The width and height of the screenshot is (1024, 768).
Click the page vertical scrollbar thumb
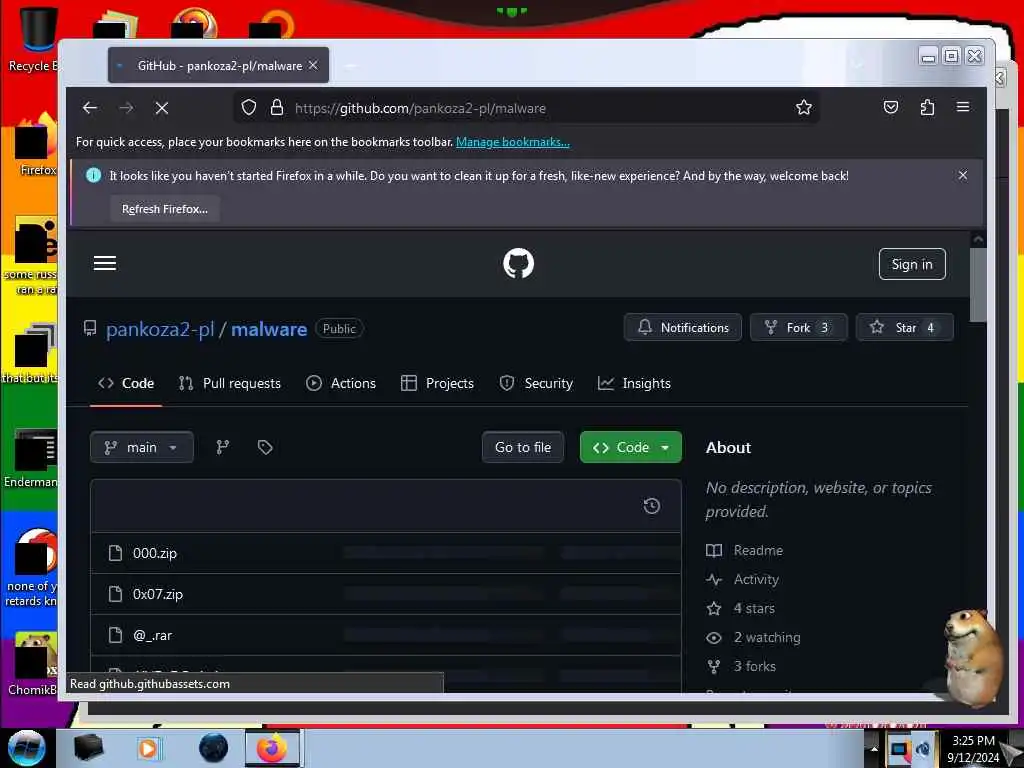click(x=978, y=285)
